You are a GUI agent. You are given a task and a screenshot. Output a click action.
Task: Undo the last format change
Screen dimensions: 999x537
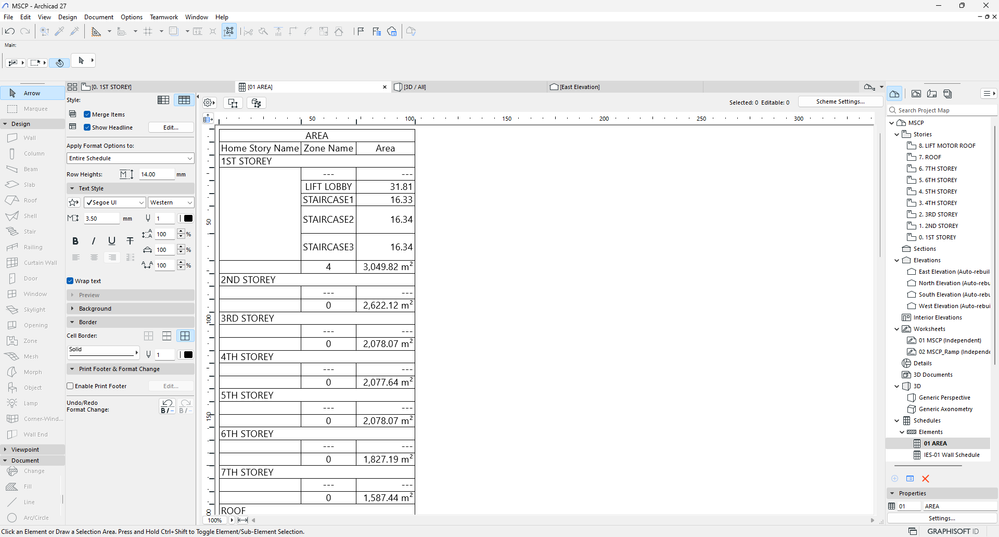[167, 406]
